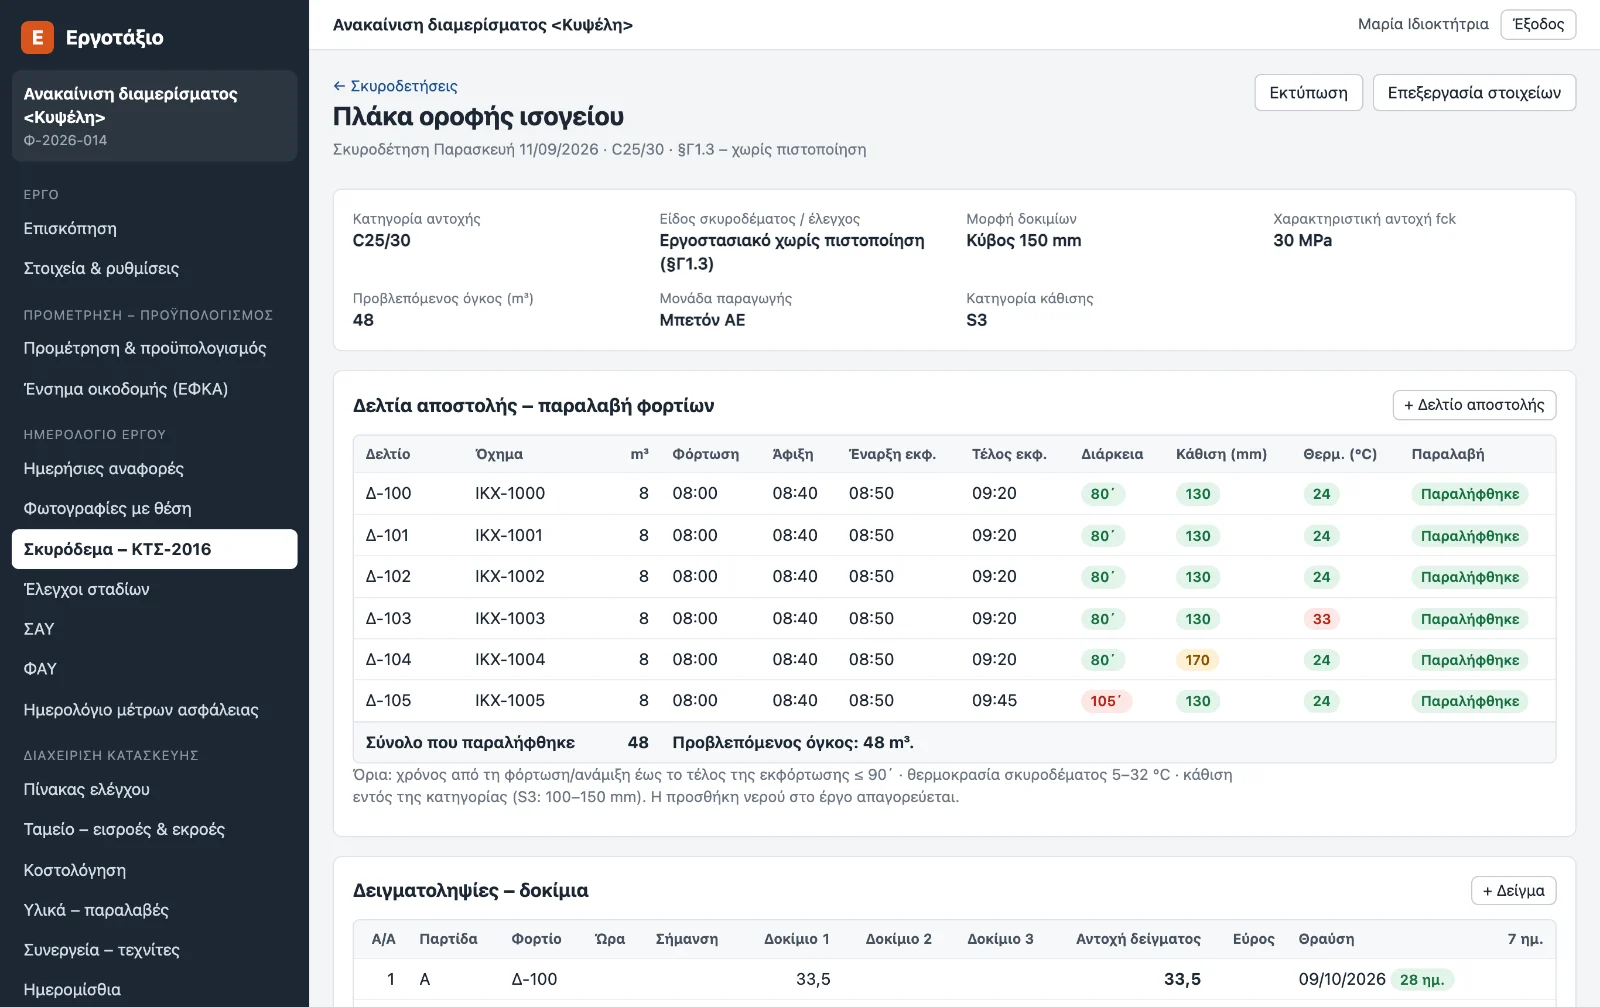Open Φωτογραφίες με θέση
This screenshot has width=1600, height=1007.
pyautogui.click(x=154, y=509)
